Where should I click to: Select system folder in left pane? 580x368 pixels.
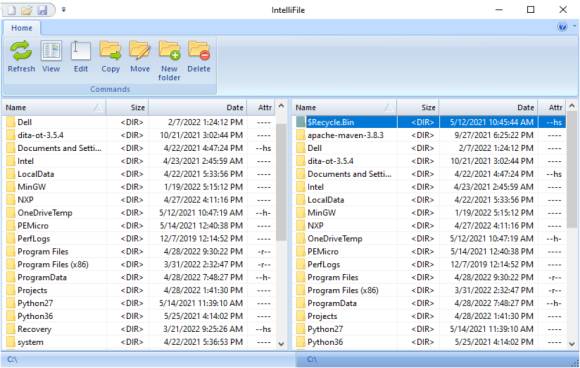click(x=140, y=342)
